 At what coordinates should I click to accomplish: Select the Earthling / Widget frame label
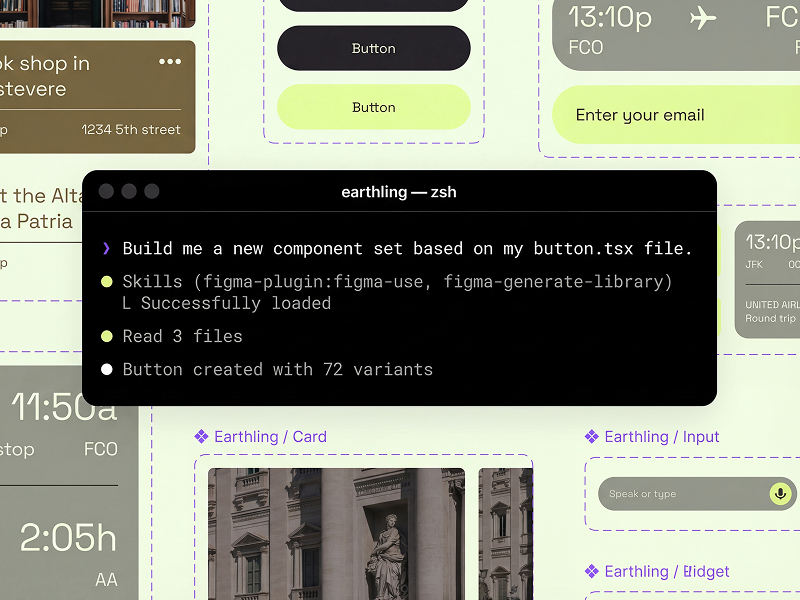pos(666,572)
